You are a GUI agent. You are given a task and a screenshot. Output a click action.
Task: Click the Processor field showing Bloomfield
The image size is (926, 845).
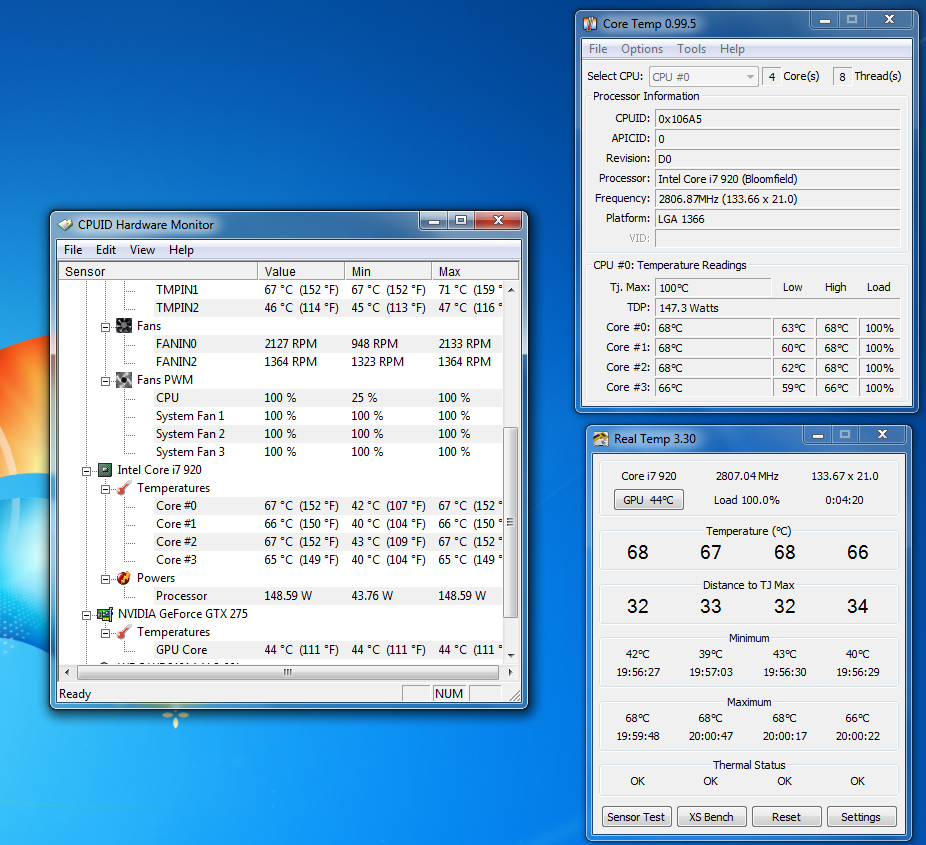[x=777, y=179]
